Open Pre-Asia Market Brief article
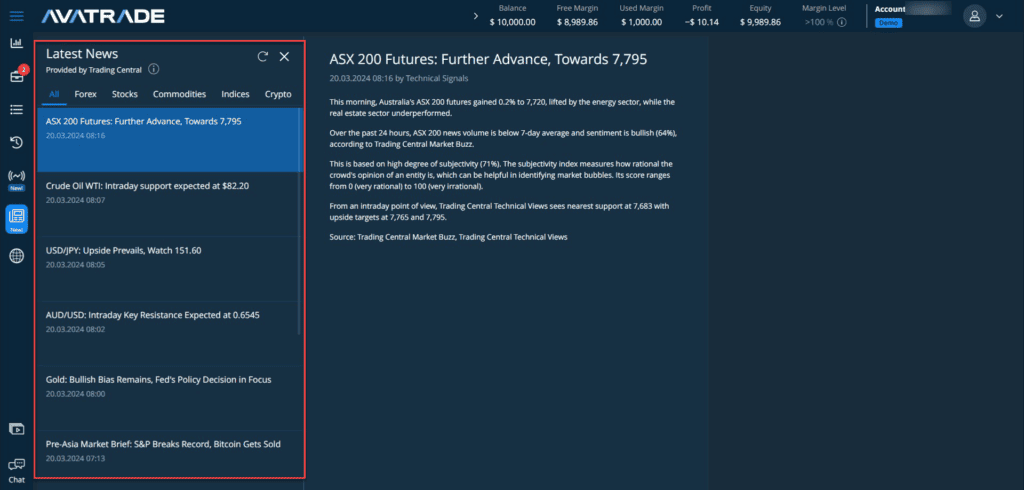Viewport: 1024px width, 490px height. (x=168, y=453)
